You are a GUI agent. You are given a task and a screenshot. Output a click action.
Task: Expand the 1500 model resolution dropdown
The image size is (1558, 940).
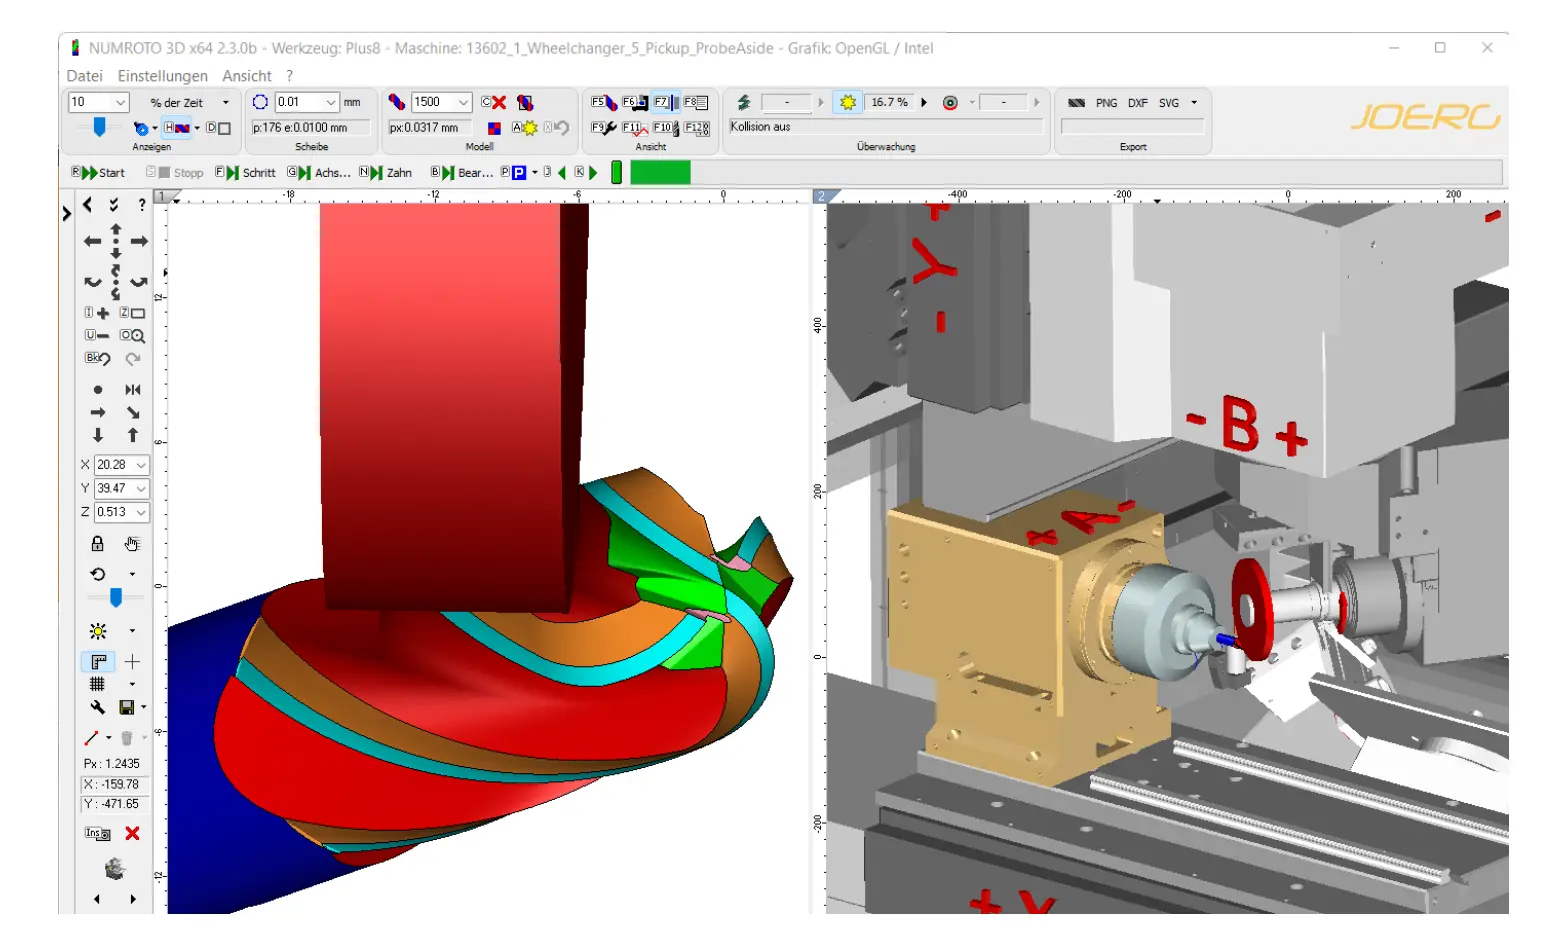coord(463,102)
